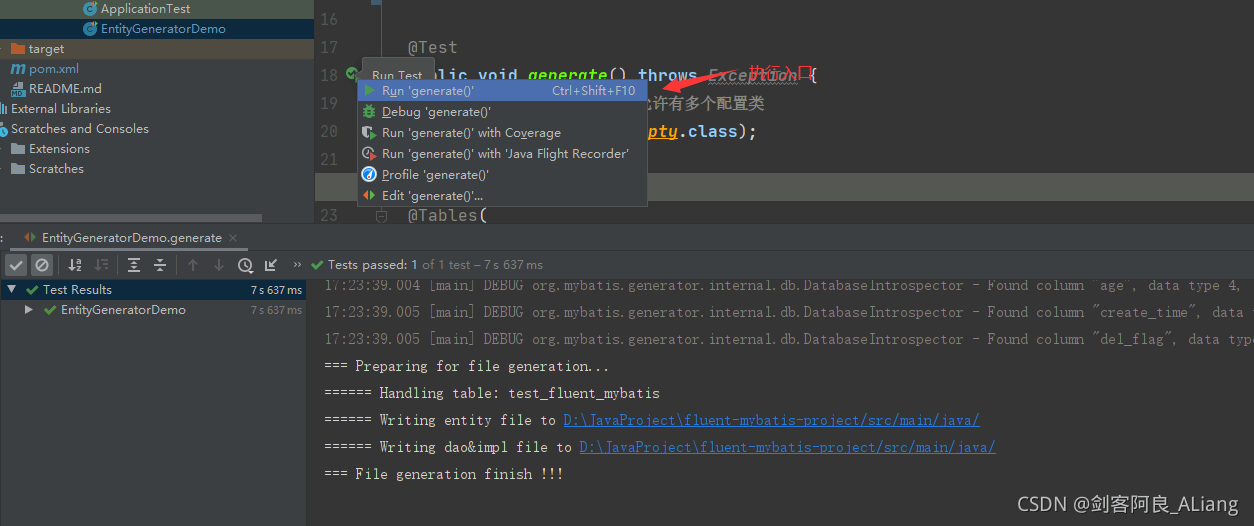
Task: Choose Profile 'generate()' option
Action: pos(502,175)
